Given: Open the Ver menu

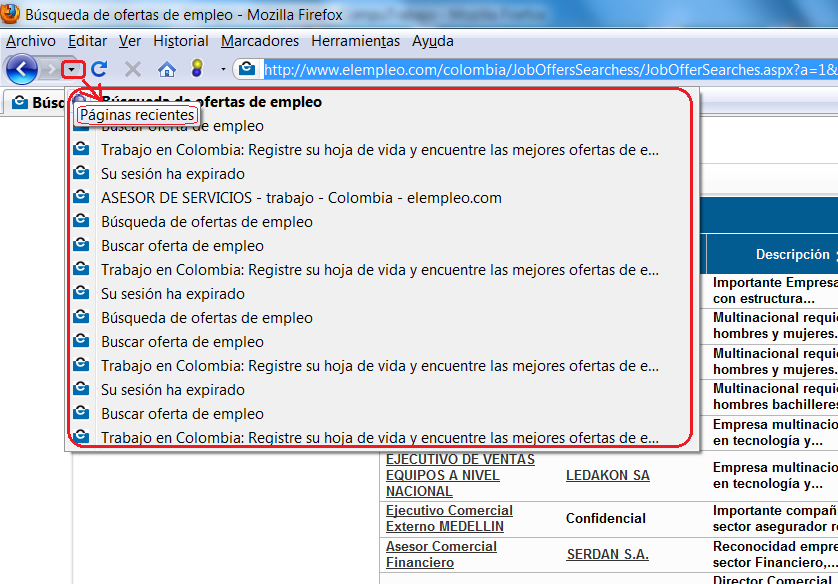Looking at the screenshot, I should coord(130,41).
